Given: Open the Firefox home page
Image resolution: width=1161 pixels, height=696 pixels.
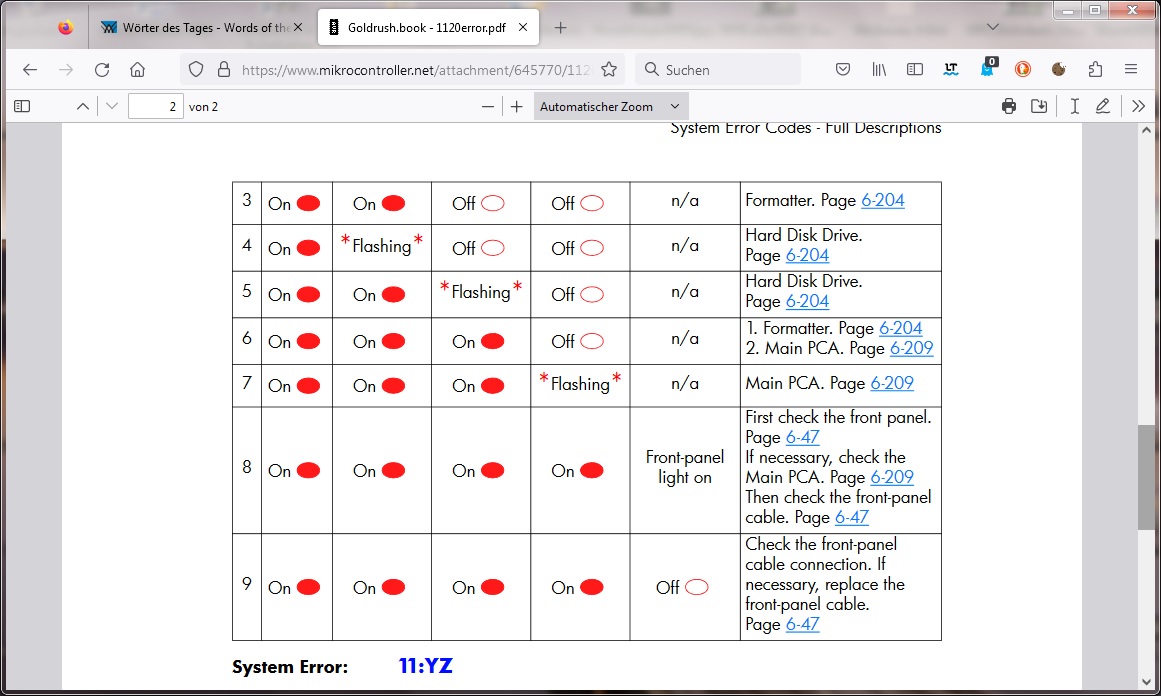Looking at the screenshot, I should pos(138,70).
